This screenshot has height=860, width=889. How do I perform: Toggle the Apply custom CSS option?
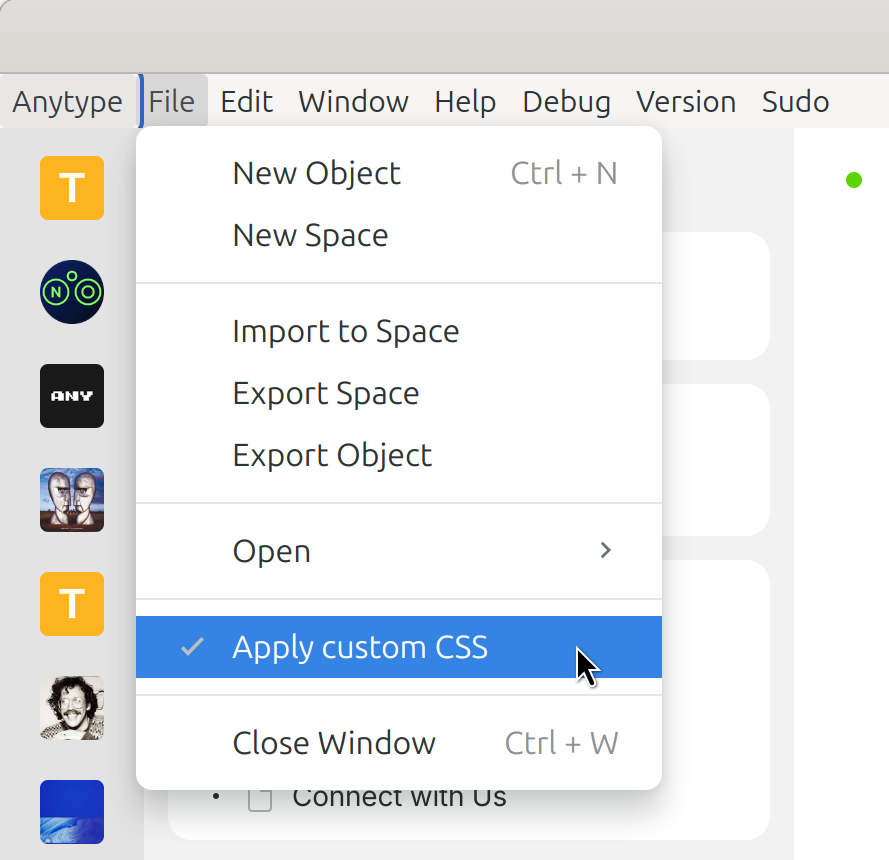point(360,647)
